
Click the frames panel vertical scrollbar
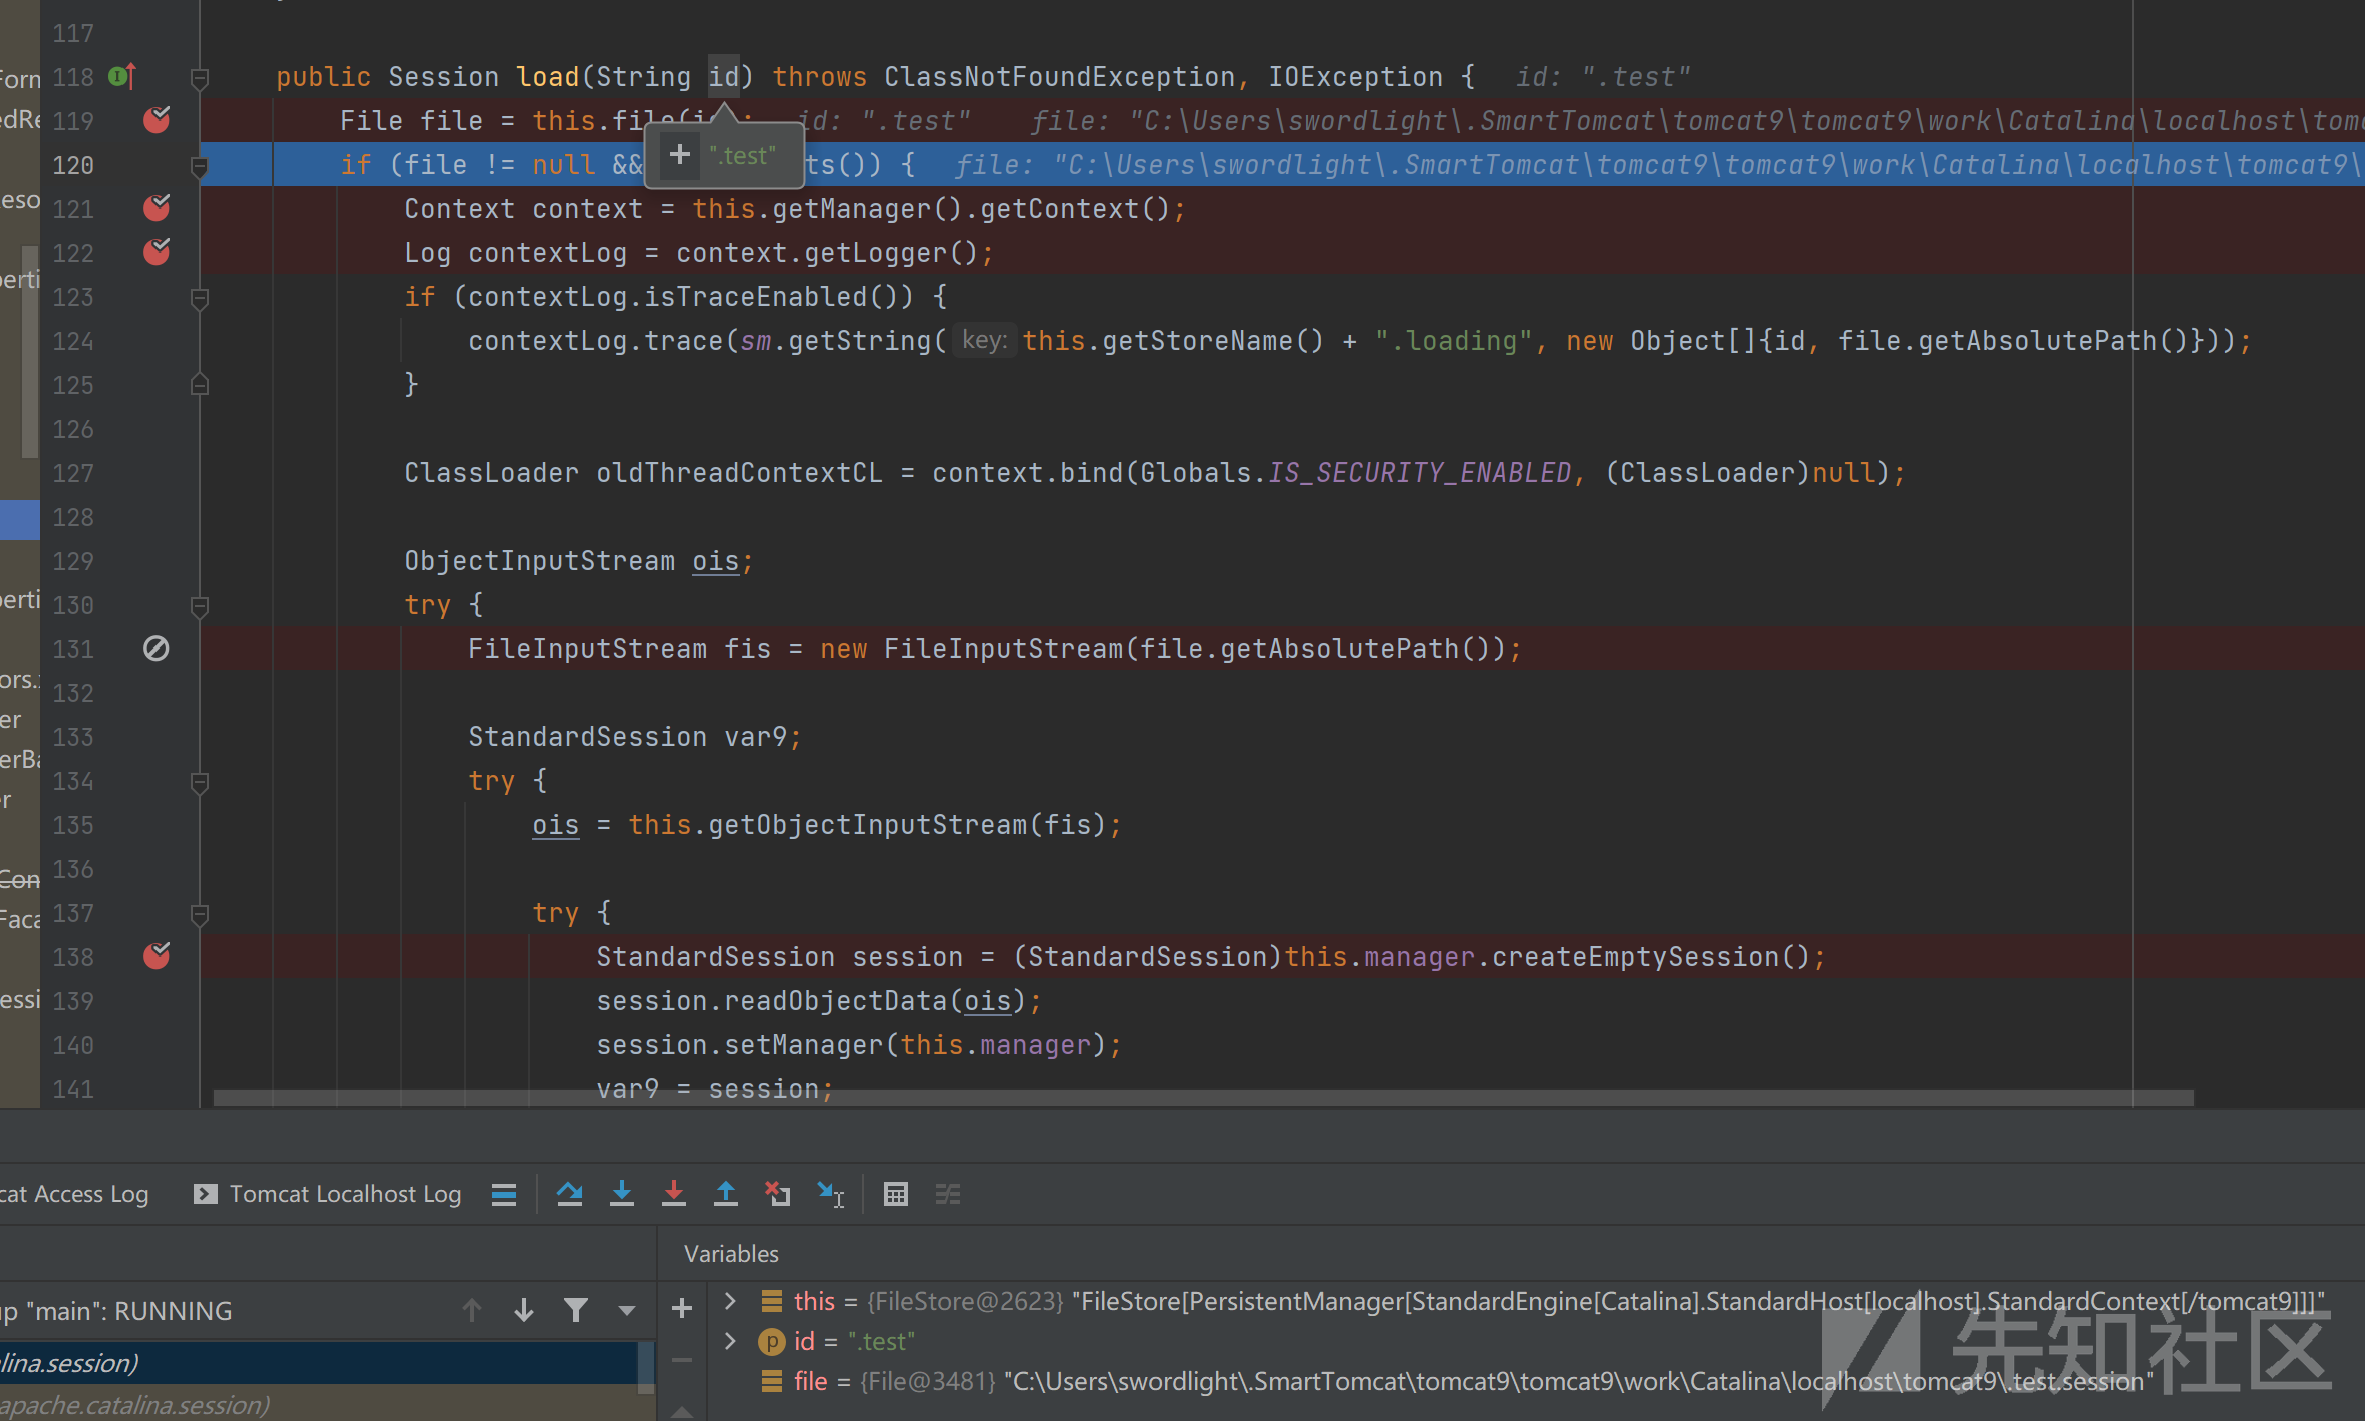point(646,1366)
